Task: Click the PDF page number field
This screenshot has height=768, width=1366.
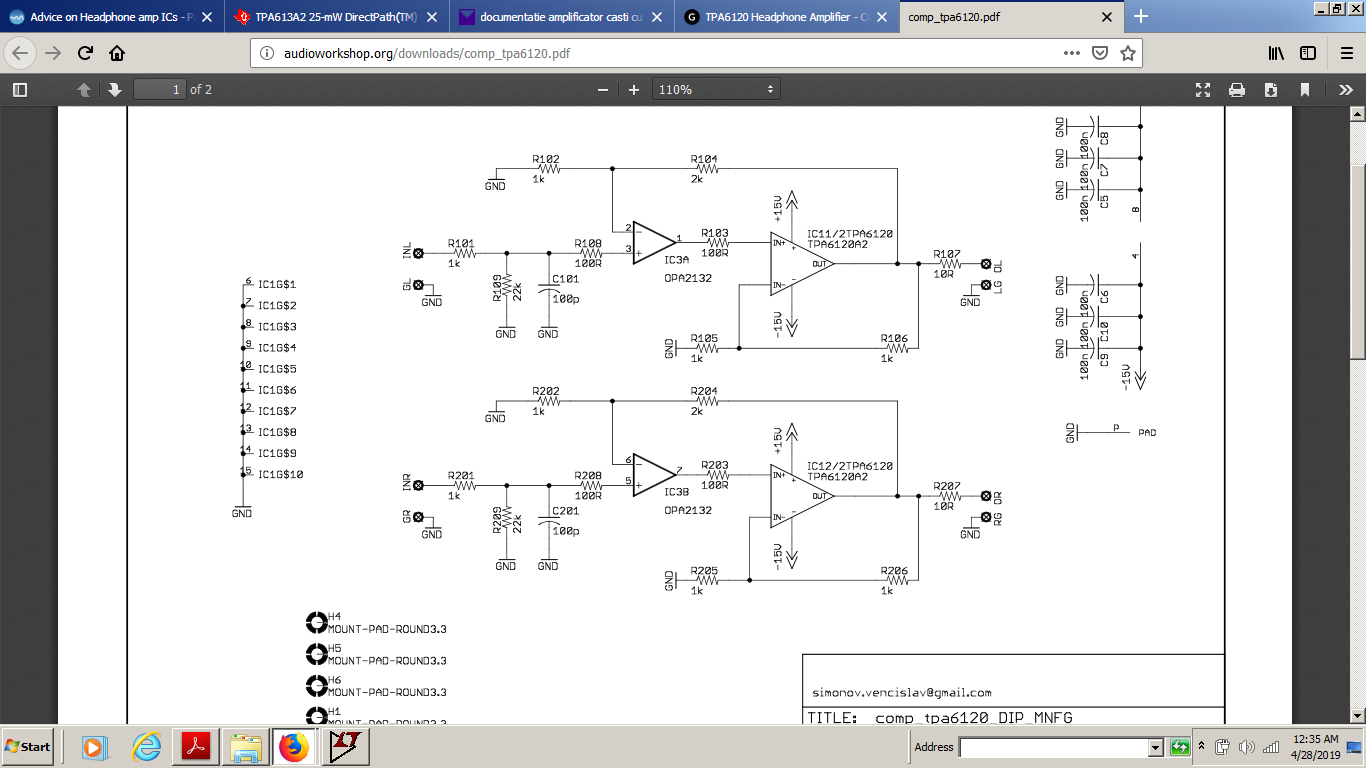Action: 160,89
